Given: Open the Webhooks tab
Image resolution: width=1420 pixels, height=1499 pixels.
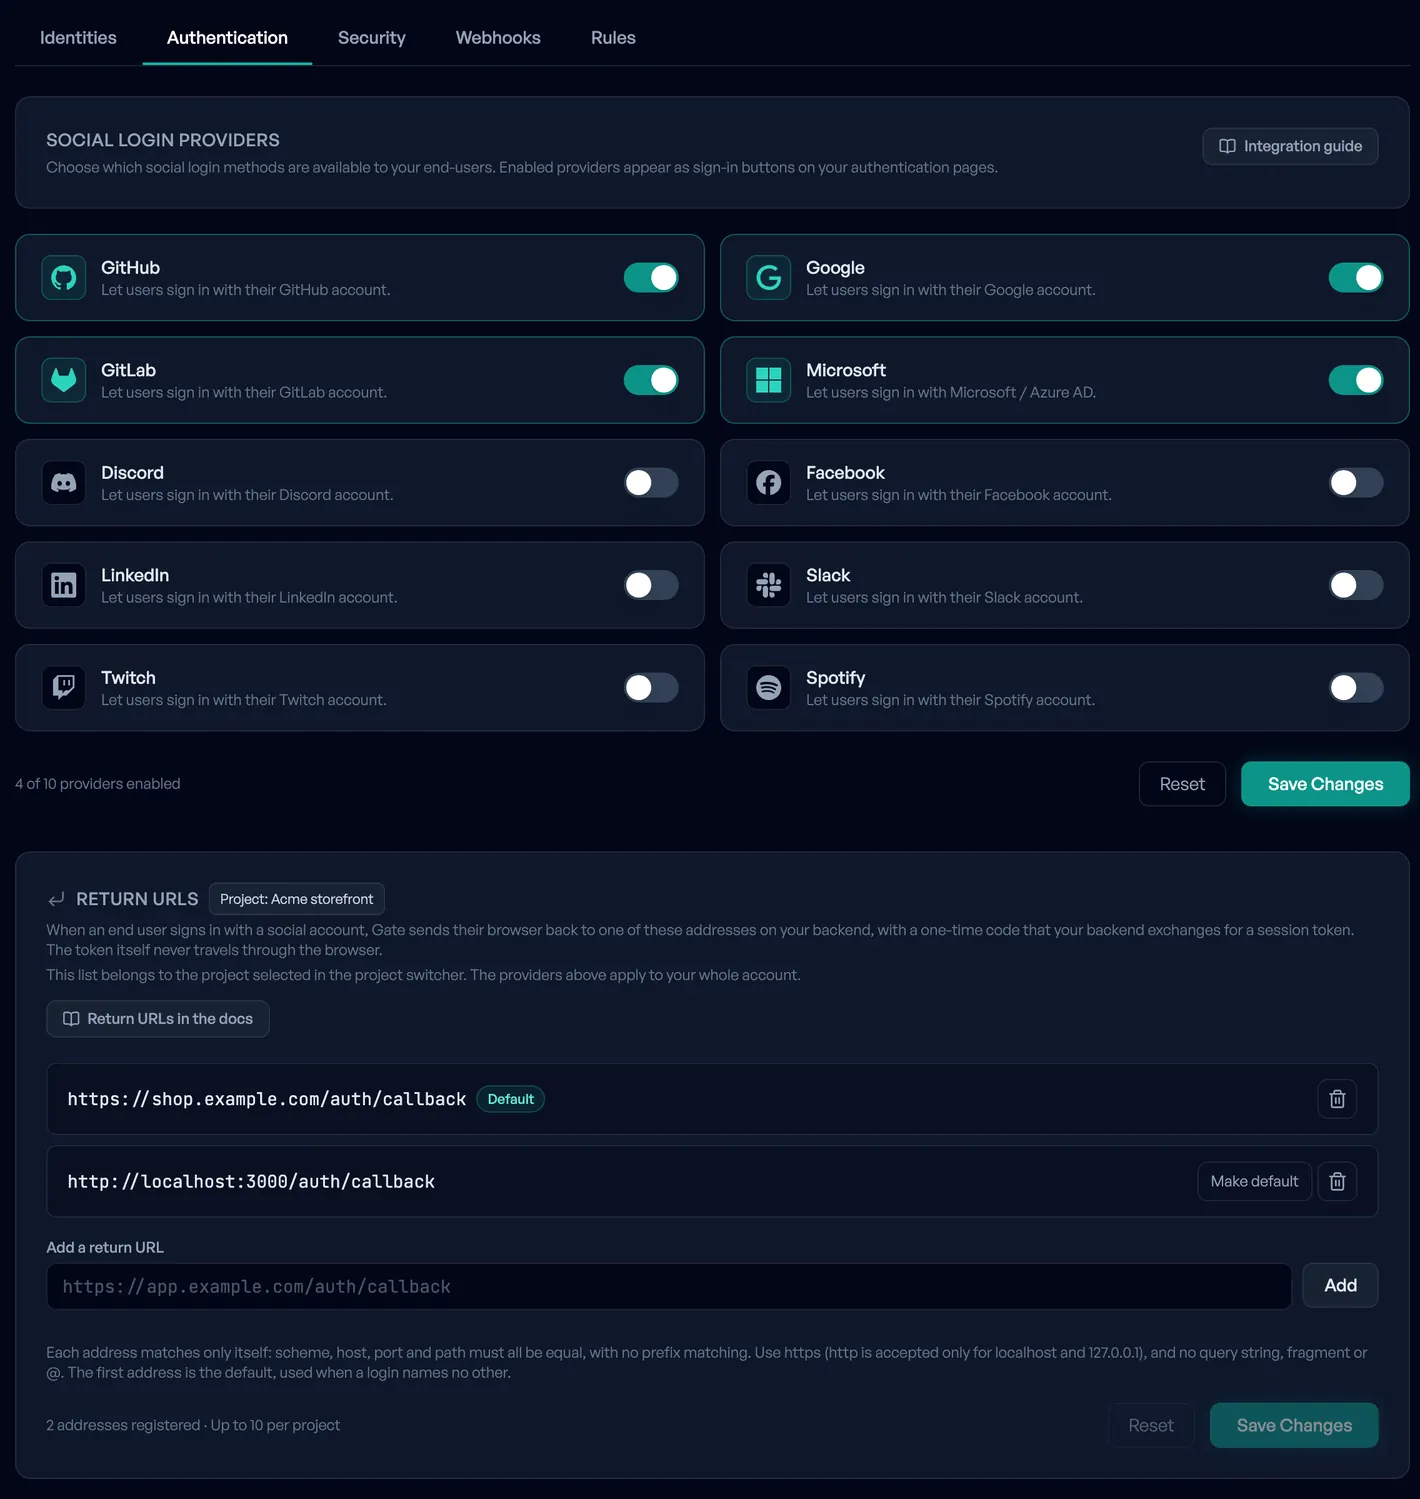Looking at the screenshot, I should 498,38.
